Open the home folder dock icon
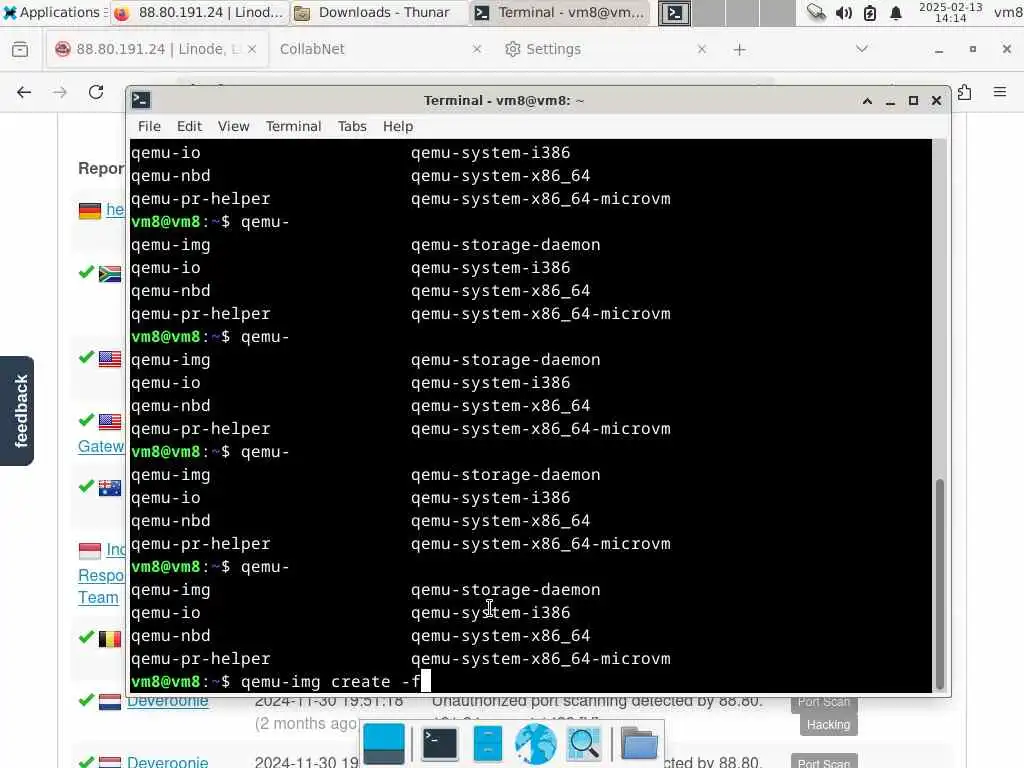Screen dimensions: 1024x768 coord(639,743)
